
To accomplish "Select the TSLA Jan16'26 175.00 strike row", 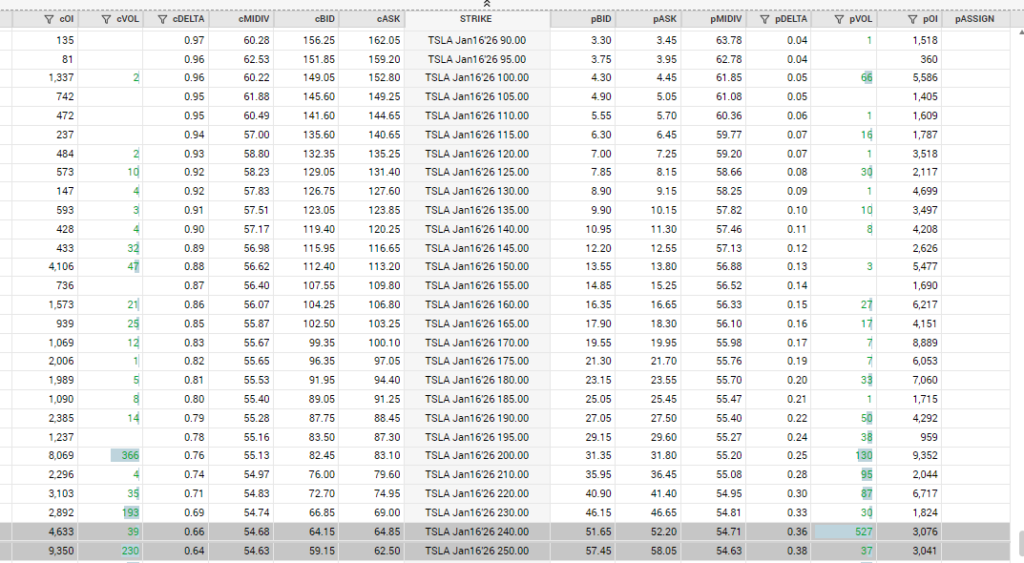I will [477, 361].
